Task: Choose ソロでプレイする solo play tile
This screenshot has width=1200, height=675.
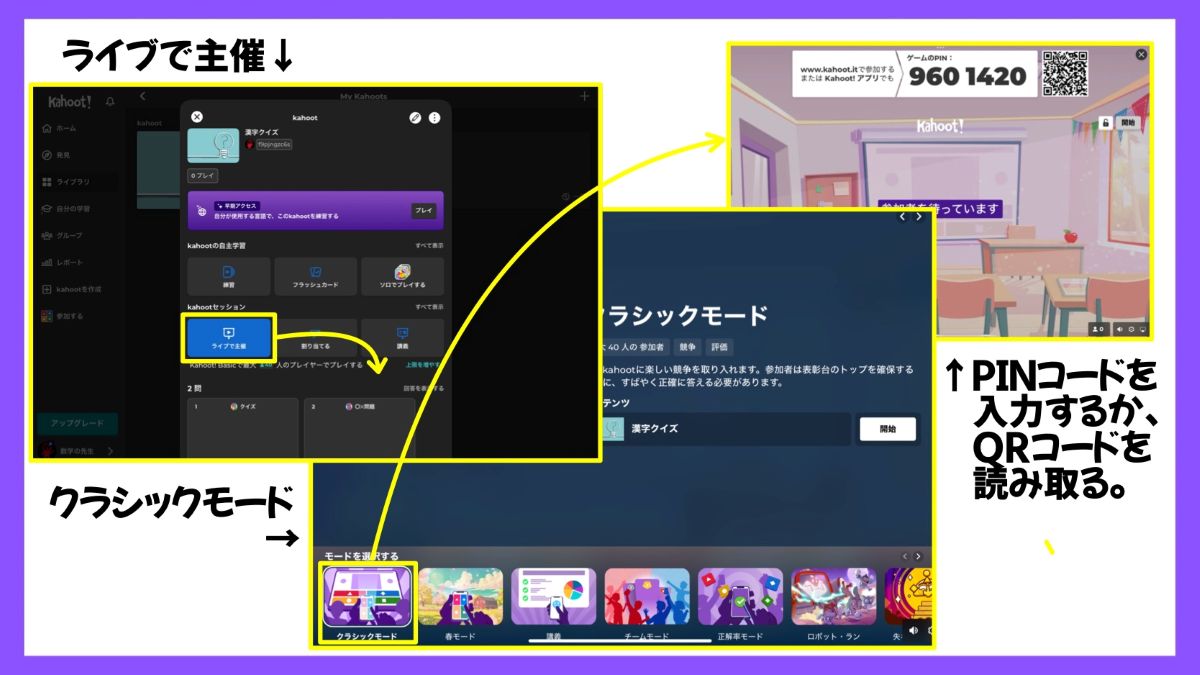Action: click(x=402, y=275)
